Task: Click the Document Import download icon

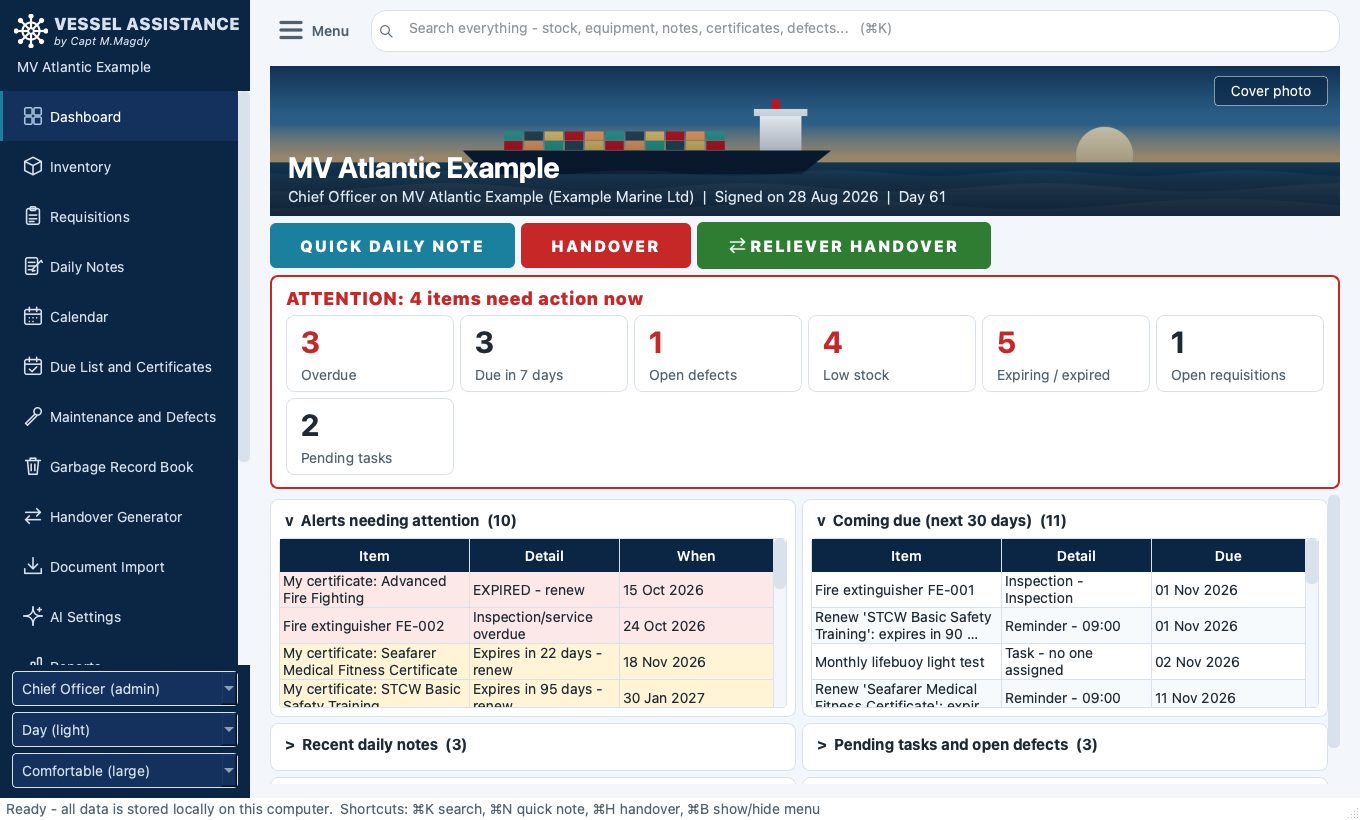Action: (x=32, y=566)
